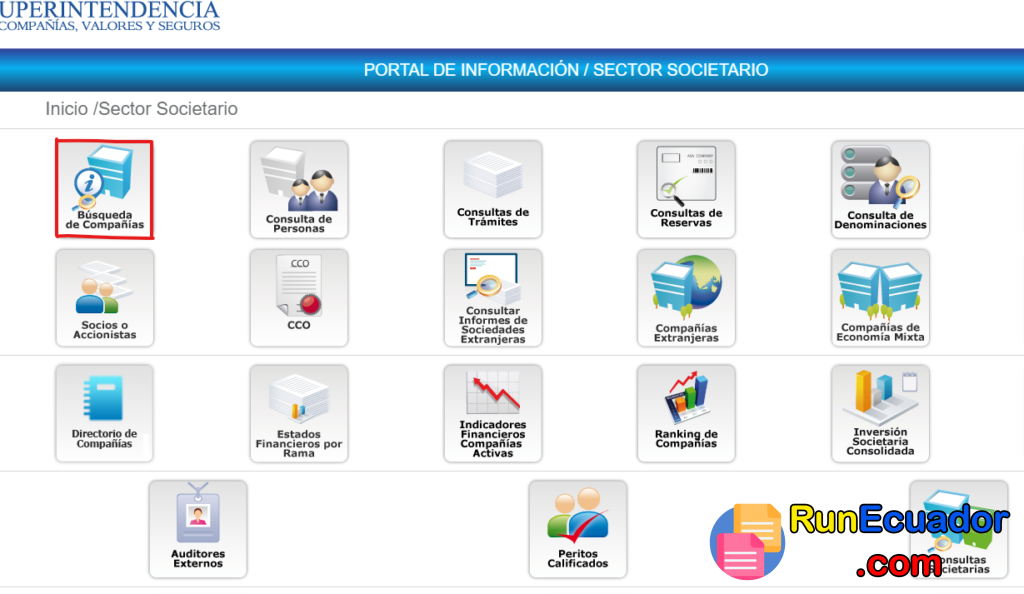Access the Directorio de Compañías
This screenshot has height=594, width=1024.
tap(104, 412)
